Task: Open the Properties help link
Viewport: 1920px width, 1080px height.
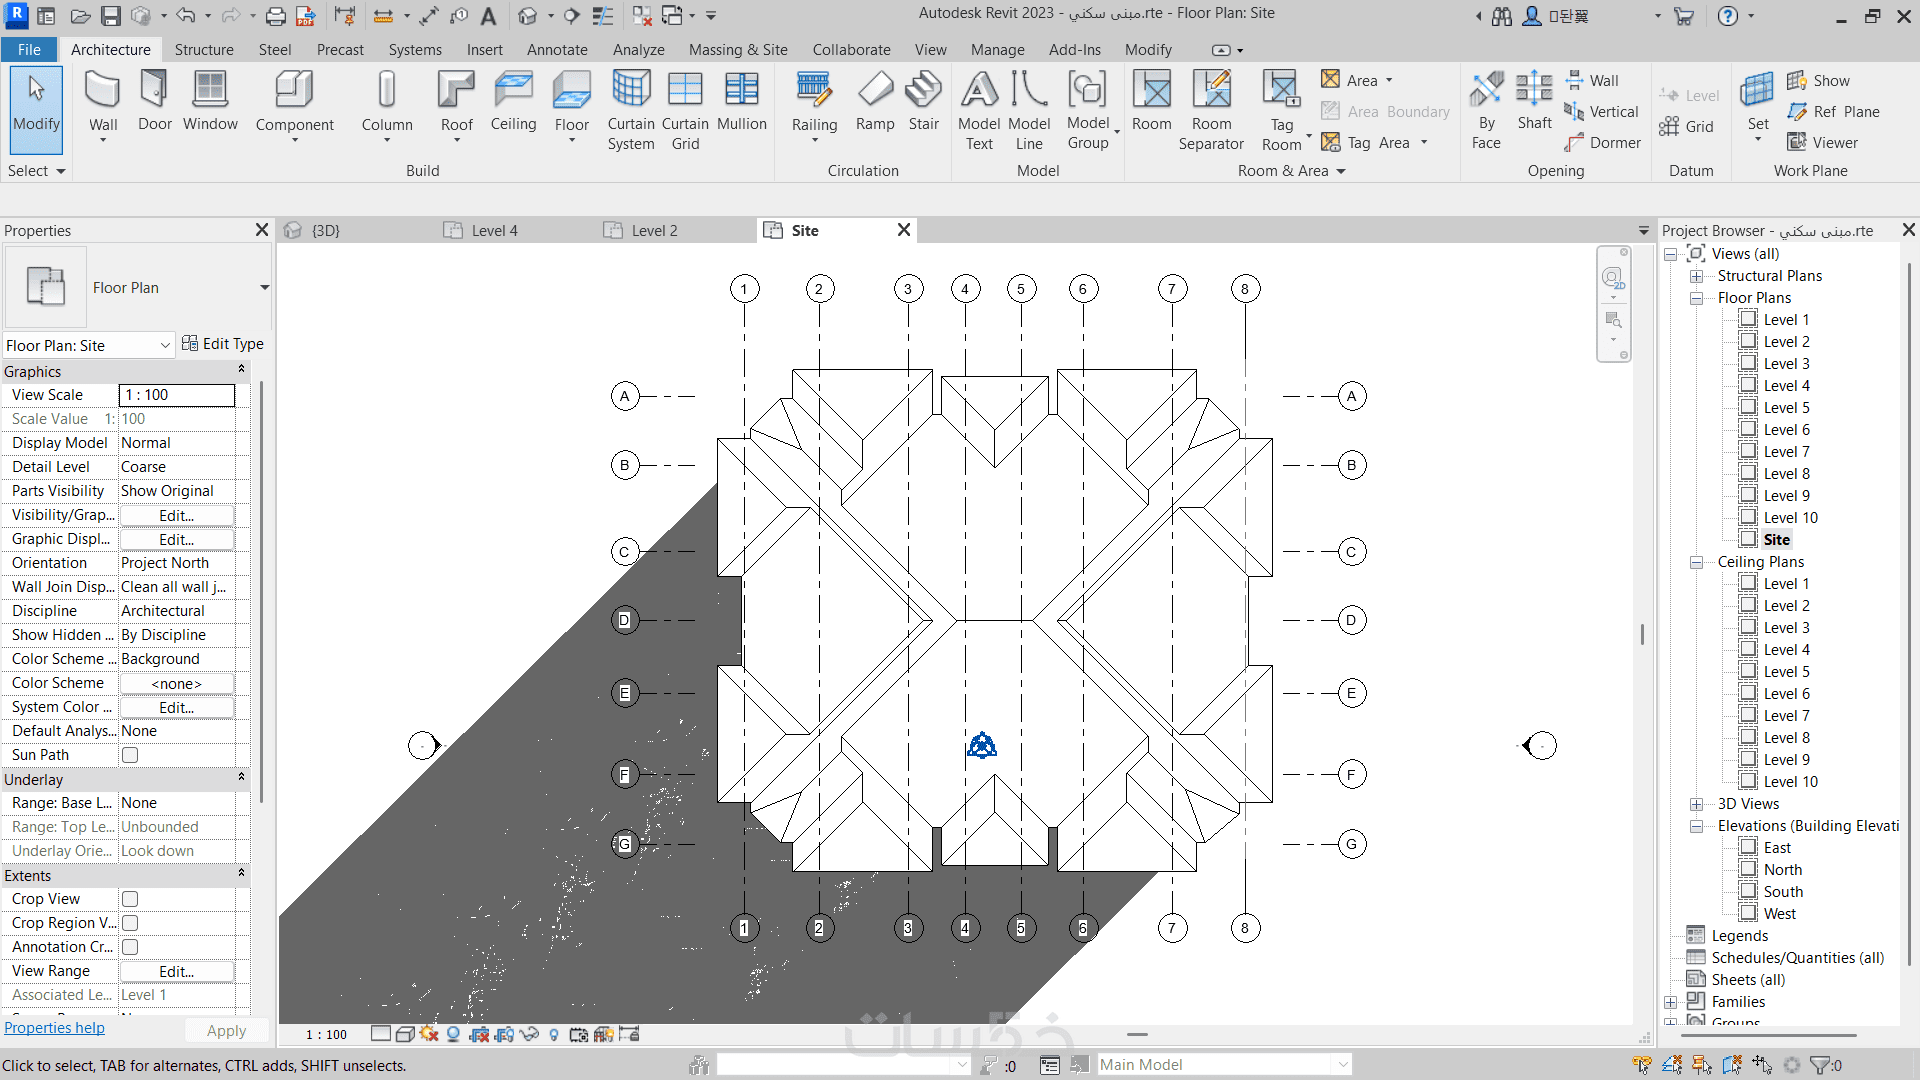Action: [x=54, y=1028]
